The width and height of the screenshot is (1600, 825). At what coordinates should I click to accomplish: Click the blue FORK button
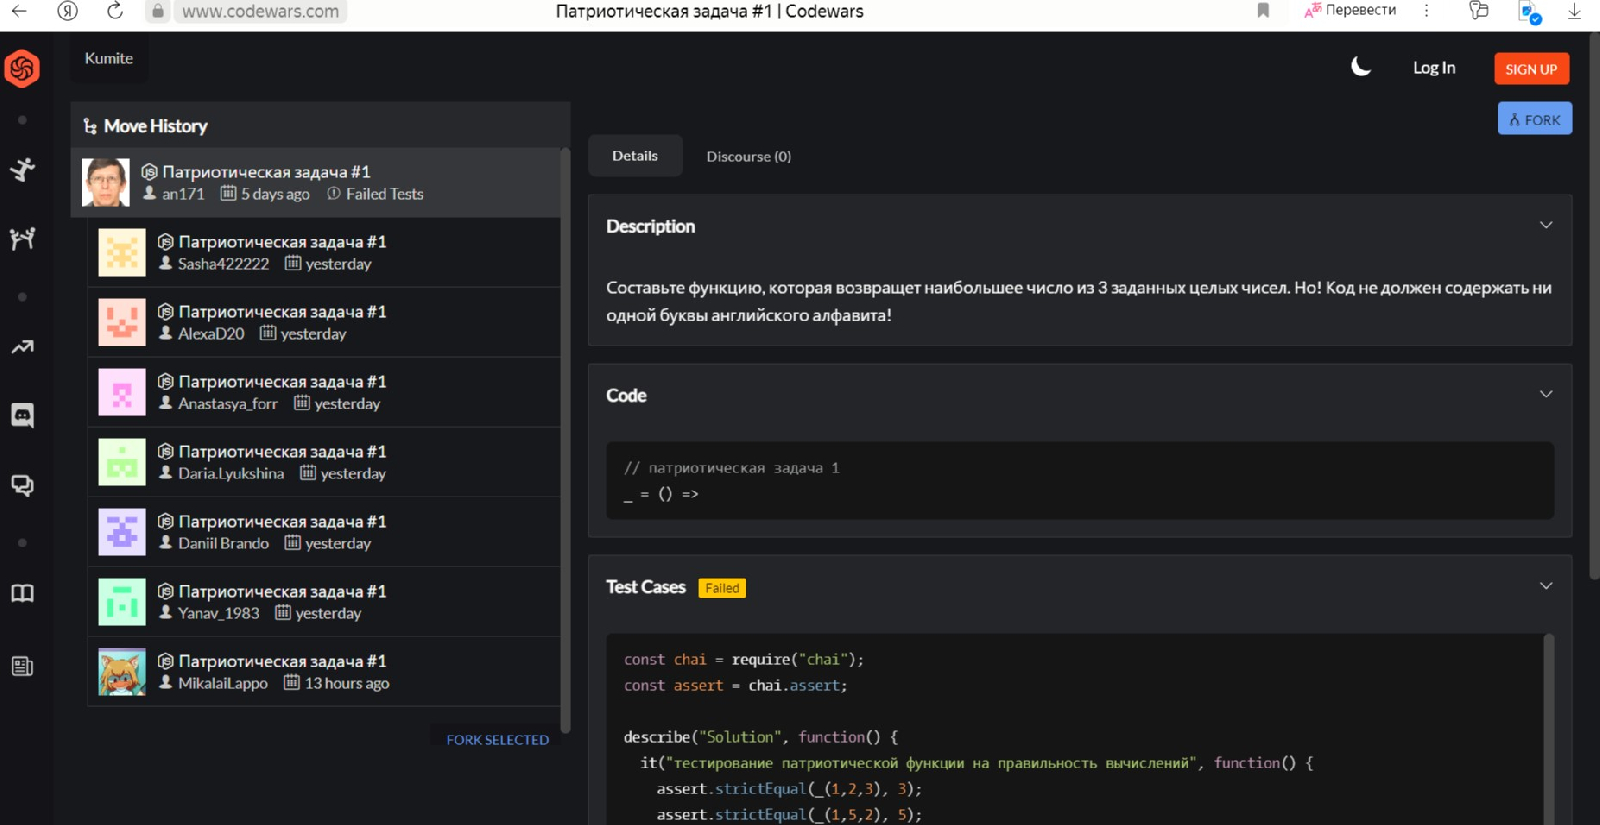(x=1535, y=119)
